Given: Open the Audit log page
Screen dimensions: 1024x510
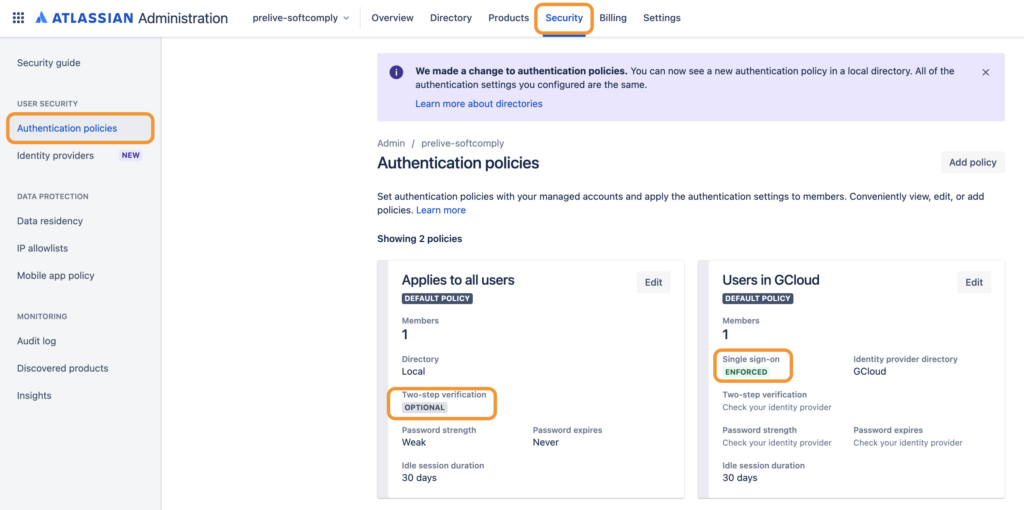Looking at the screenshot, I should [37, 341].
